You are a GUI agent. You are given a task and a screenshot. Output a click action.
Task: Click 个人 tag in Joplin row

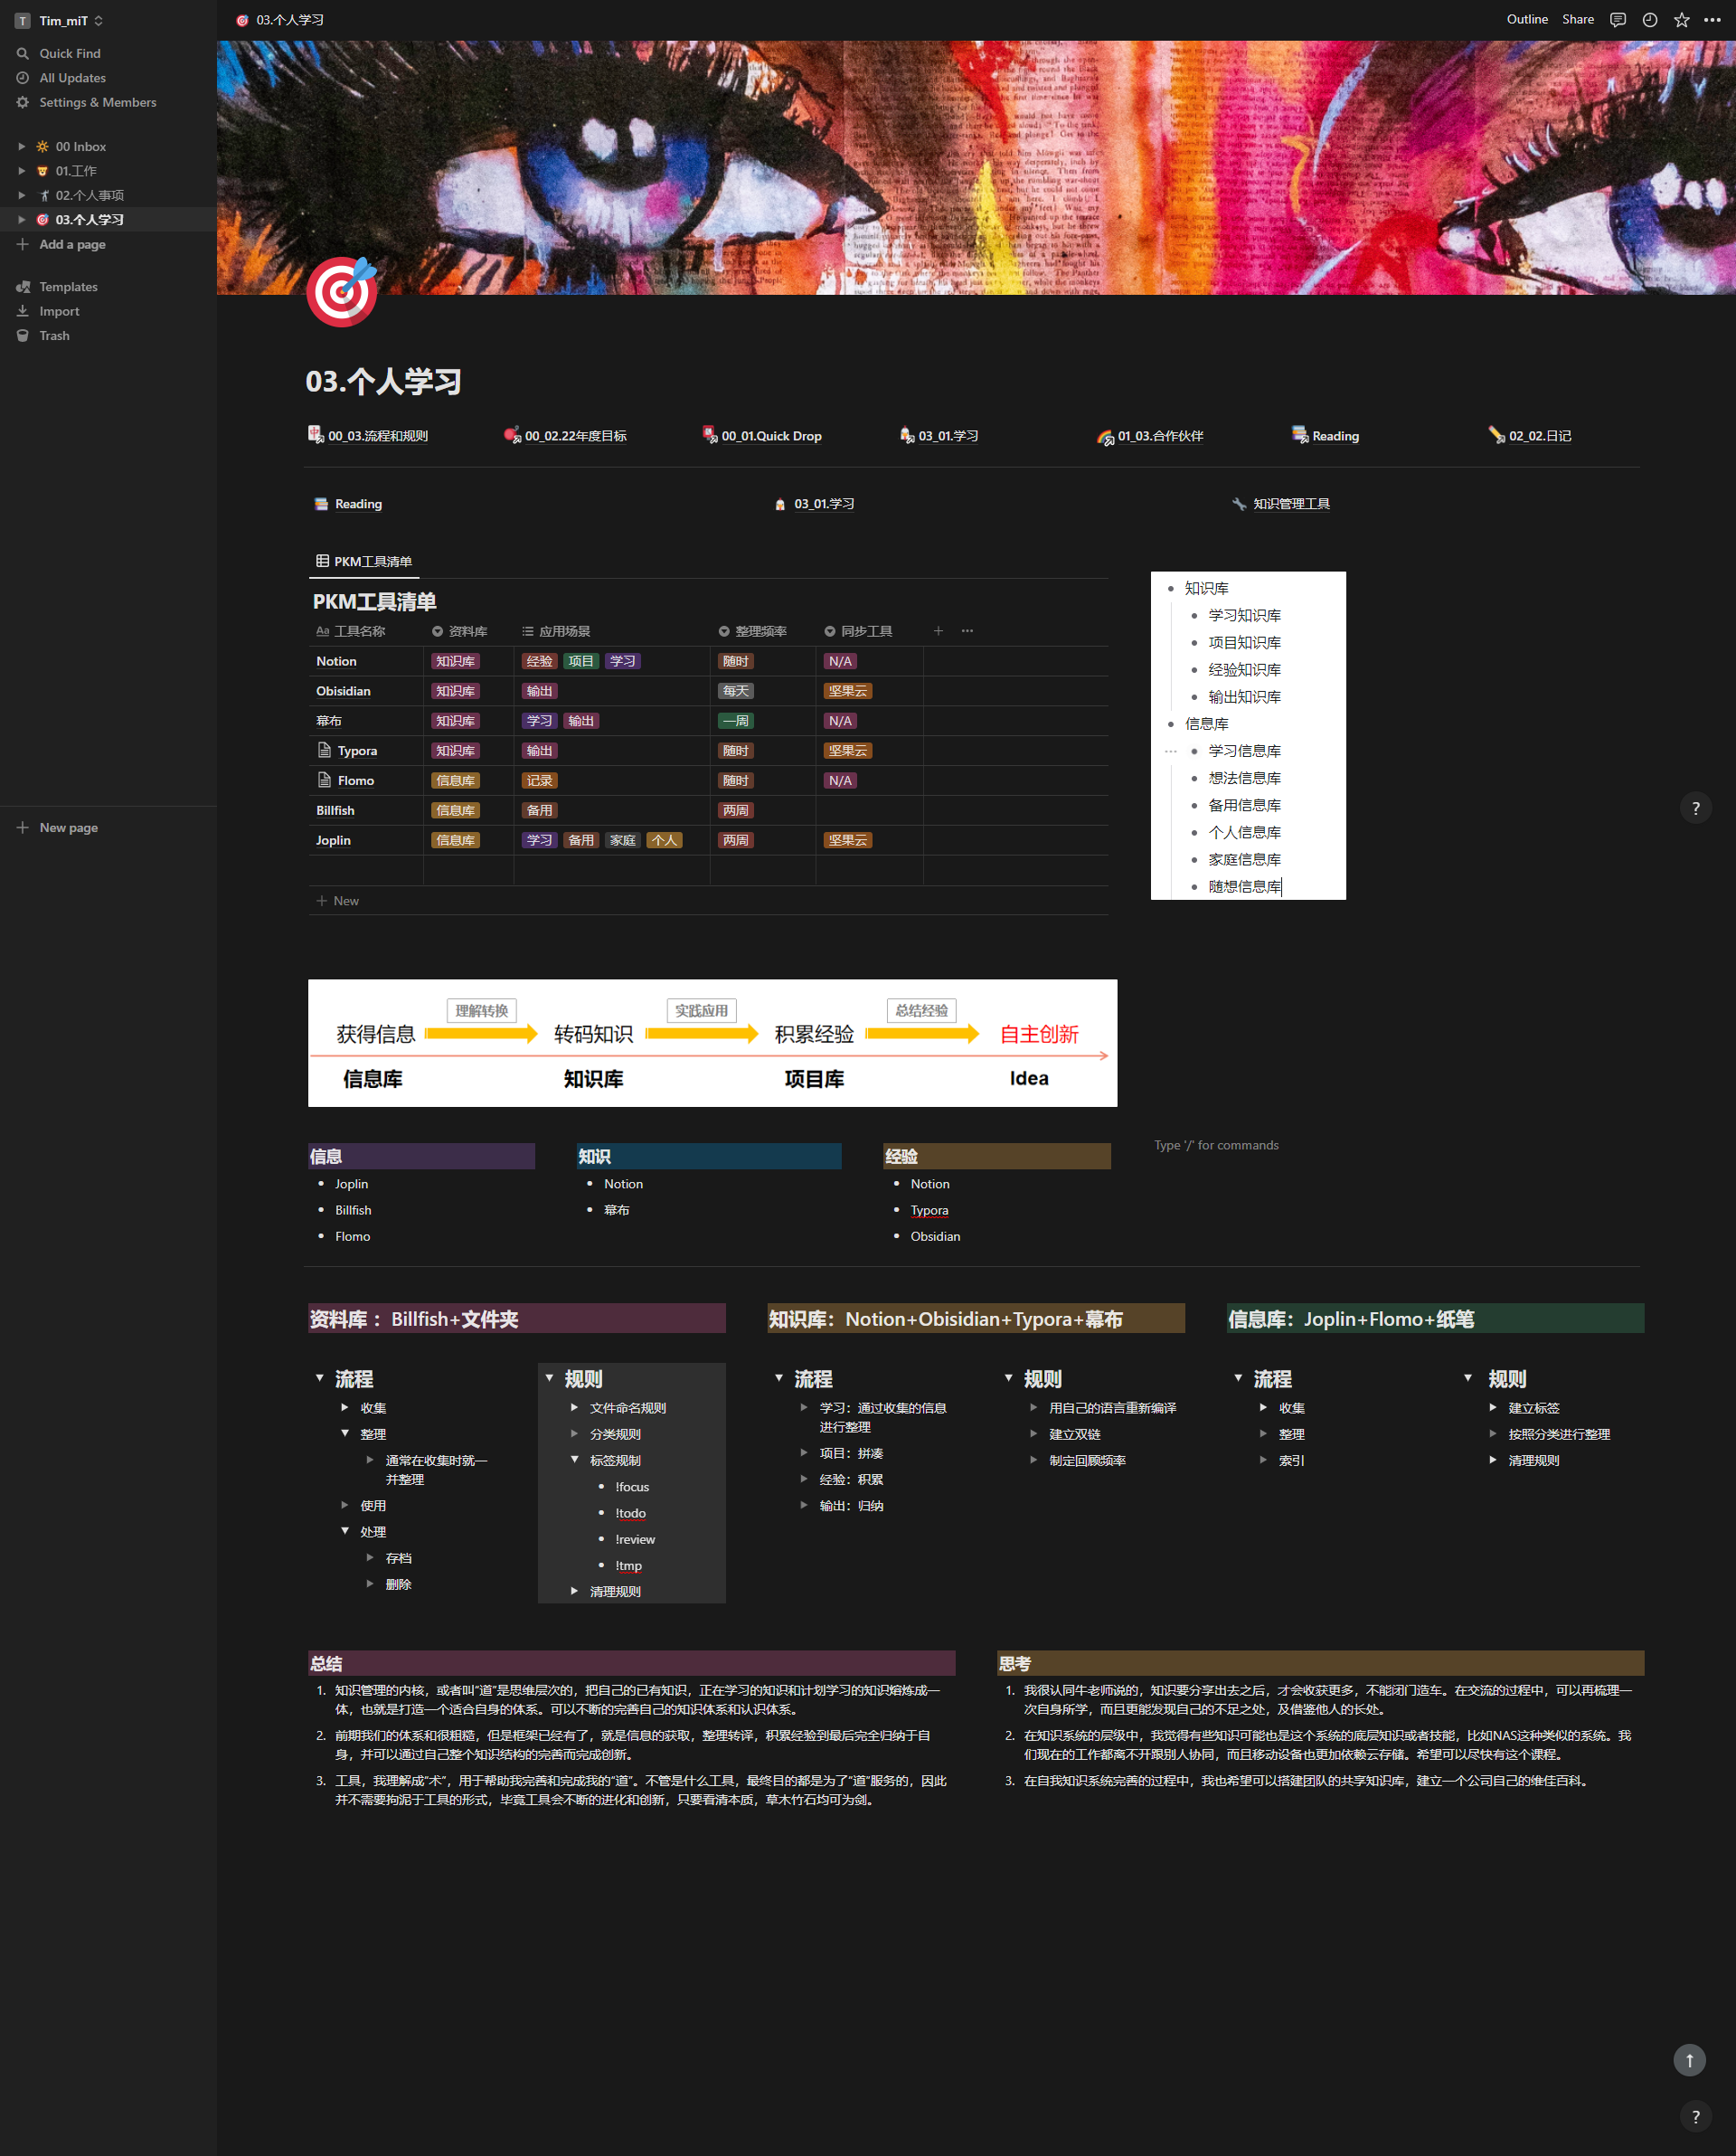click(665, 840)
